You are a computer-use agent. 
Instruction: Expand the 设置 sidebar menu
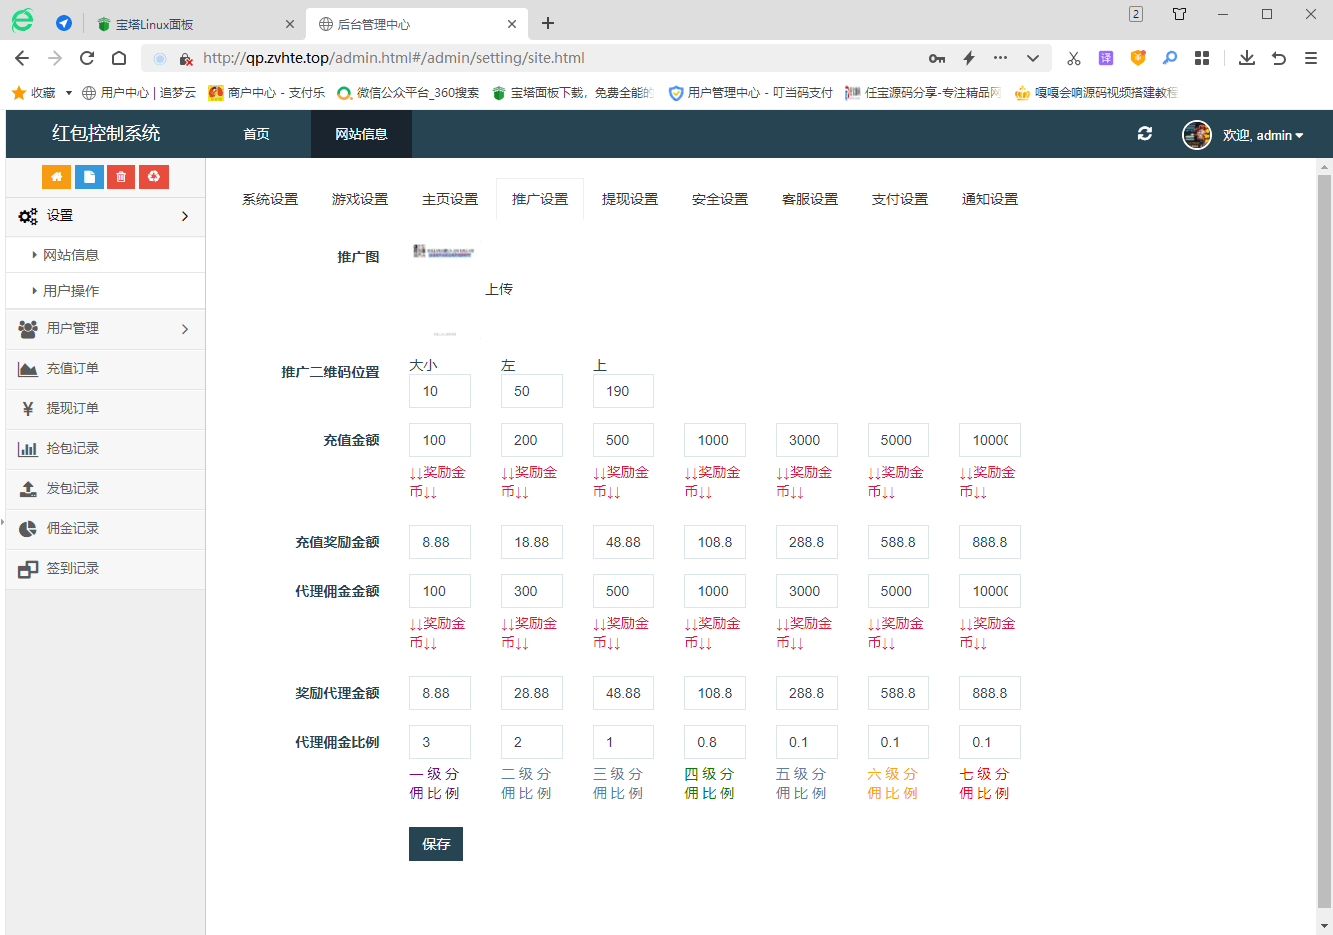click(x=105, y=216)
